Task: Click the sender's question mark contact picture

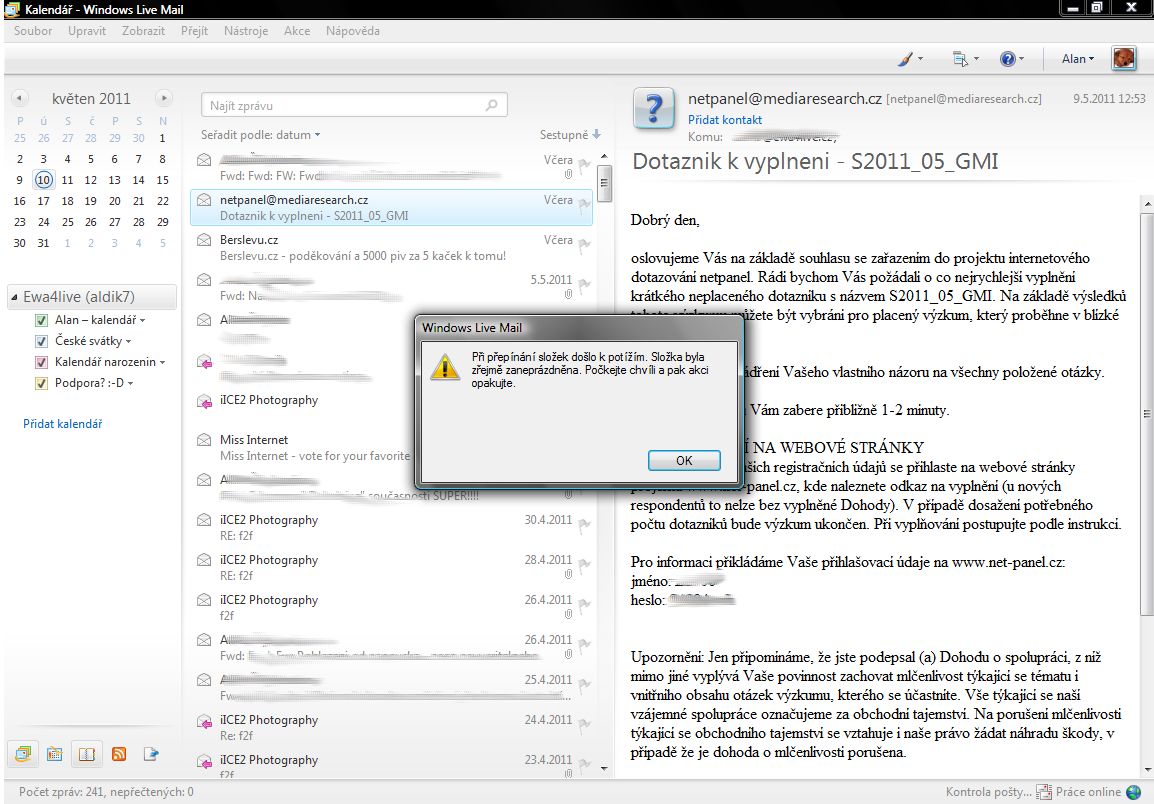Action: pyautogui.click(x=654, y=110)
